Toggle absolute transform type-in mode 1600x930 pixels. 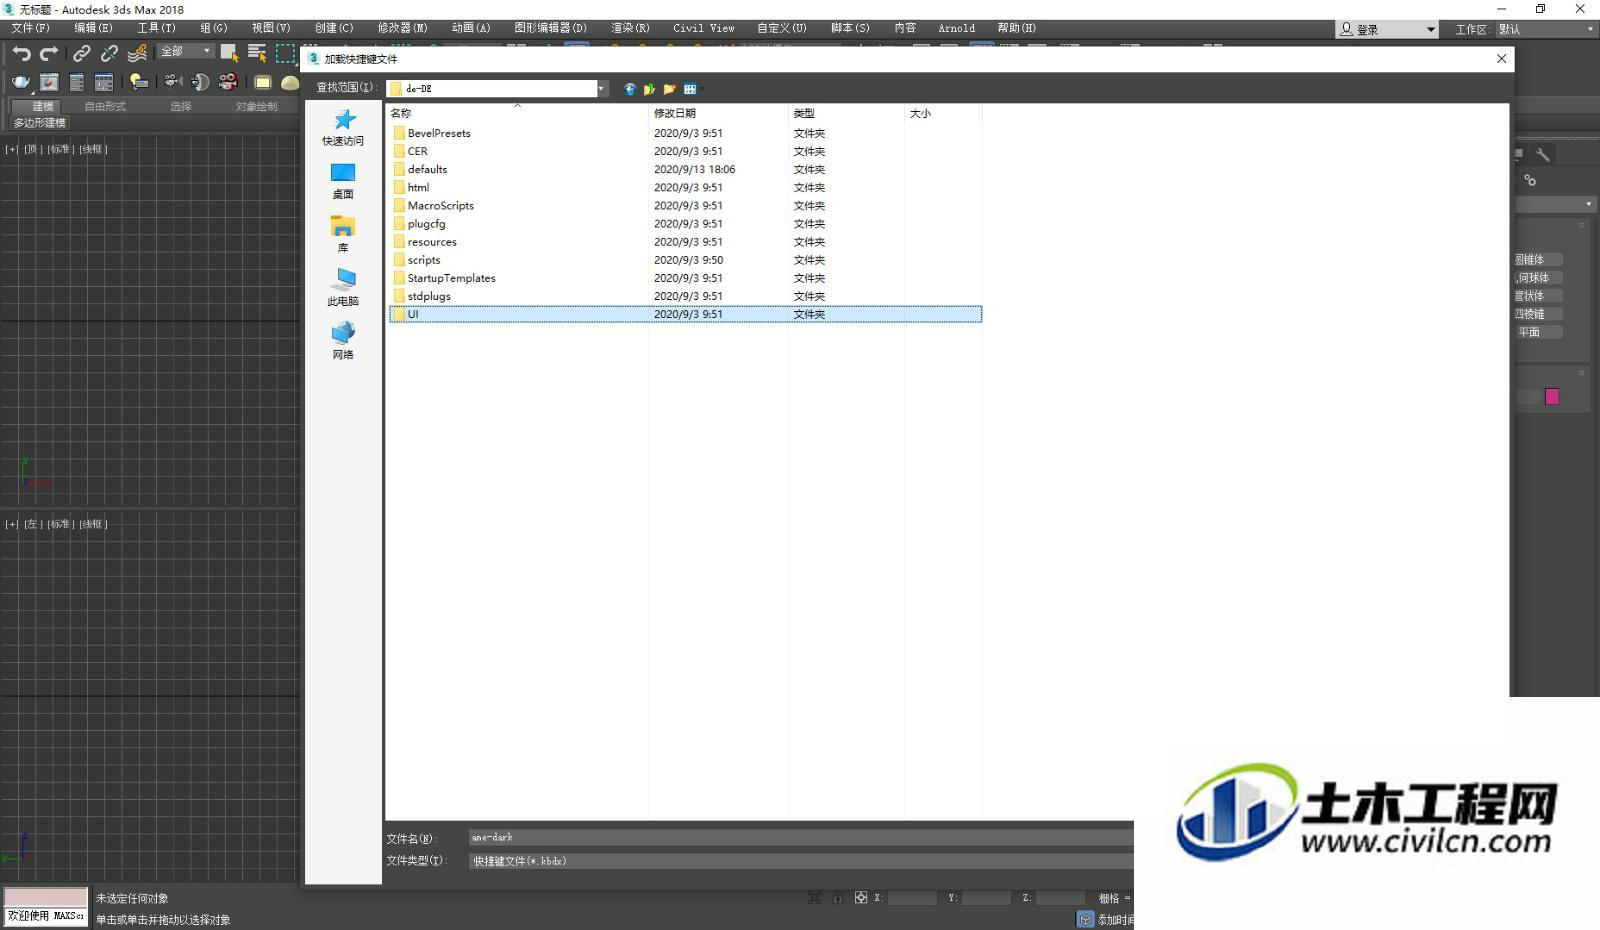point(861,898)
